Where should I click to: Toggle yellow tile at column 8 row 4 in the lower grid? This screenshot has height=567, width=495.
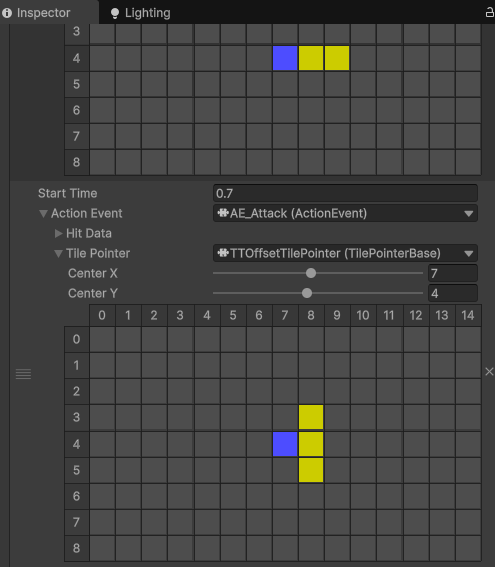(x=311, y=444)
